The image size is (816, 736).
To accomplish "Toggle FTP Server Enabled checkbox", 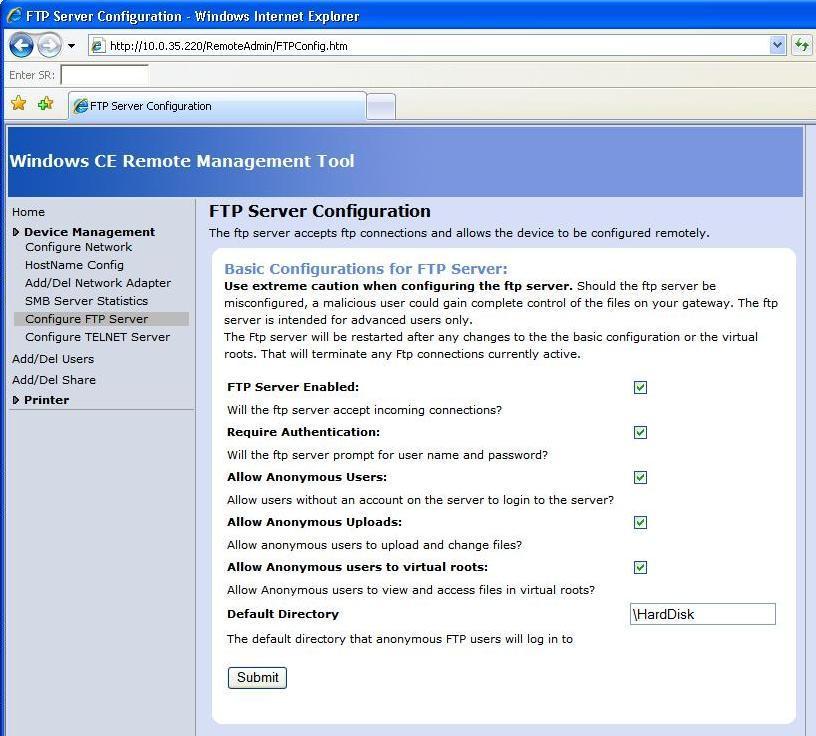I will [640, 387].
